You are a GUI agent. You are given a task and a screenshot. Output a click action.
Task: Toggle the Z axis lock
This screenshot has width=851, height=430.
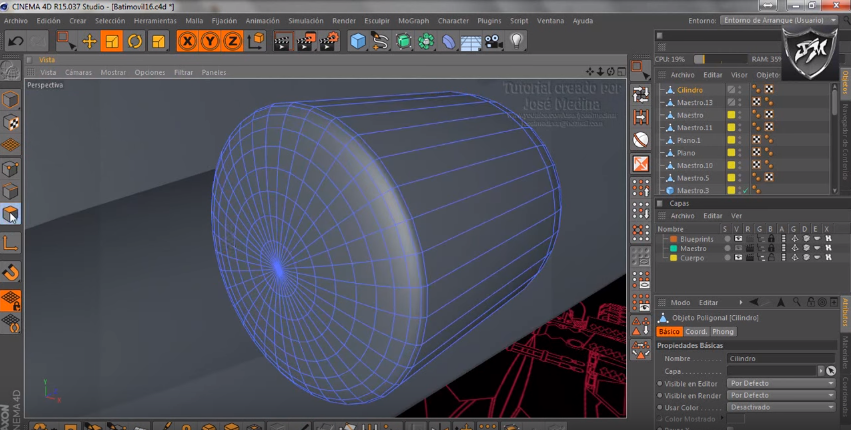232,41
